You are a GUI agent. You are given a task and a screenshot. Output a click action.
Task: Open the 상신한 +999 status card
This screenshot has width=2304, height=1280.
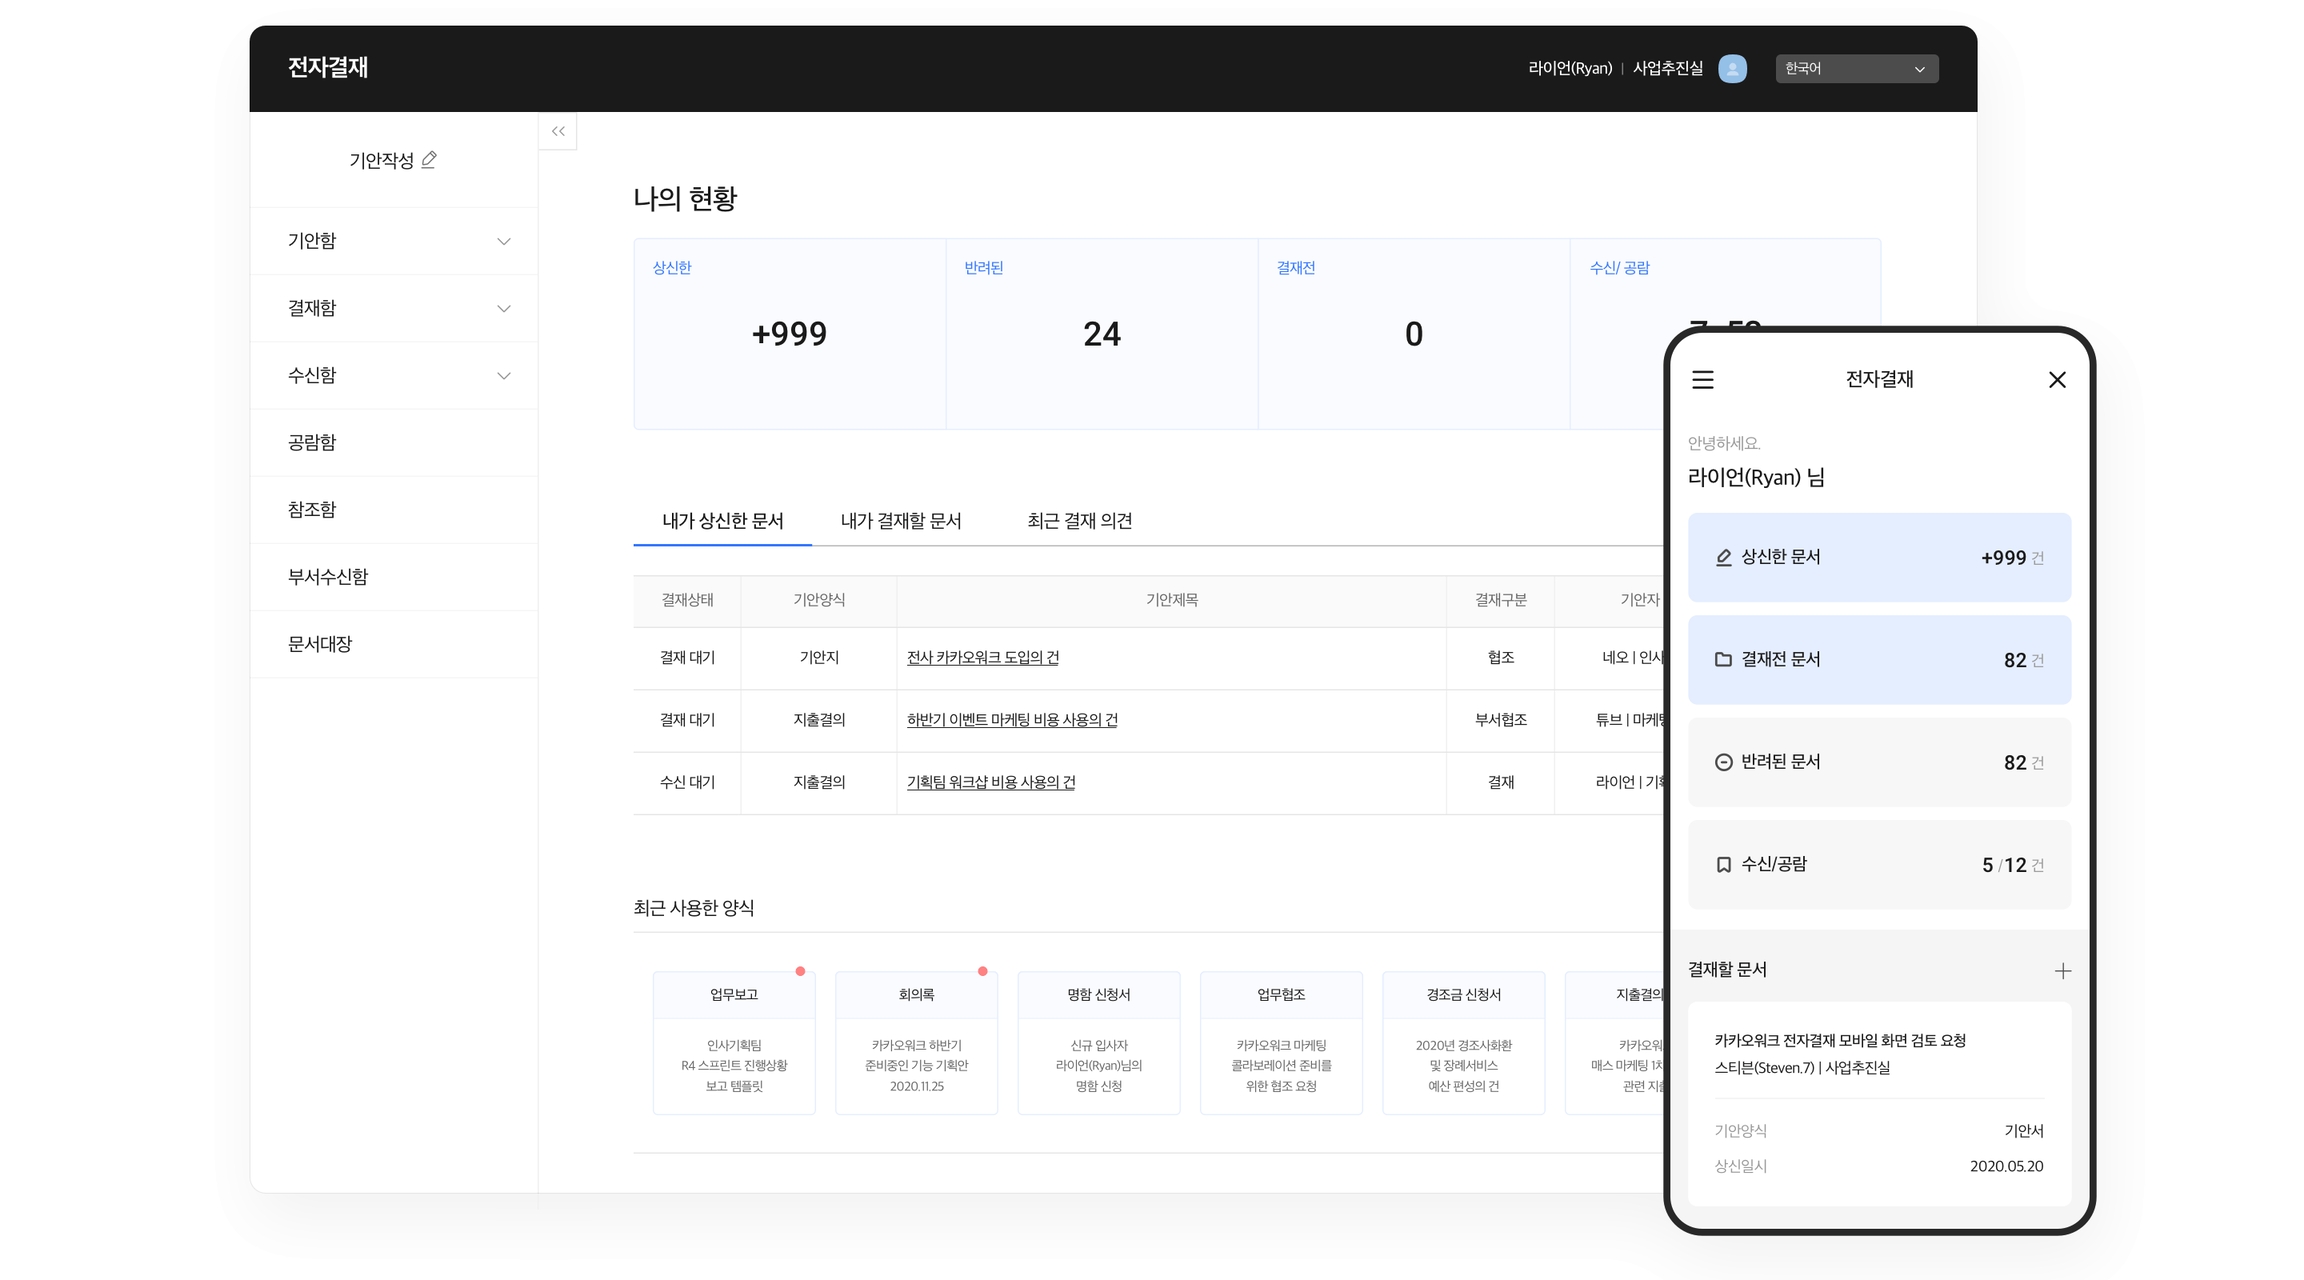tap(789, 334)
